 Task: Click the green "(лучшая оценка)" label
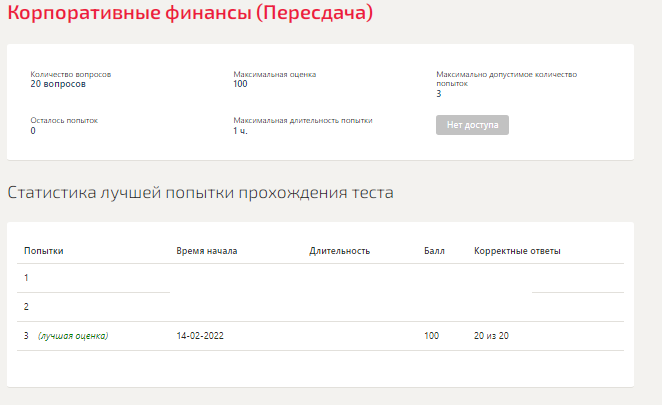[x=73, y=336]
